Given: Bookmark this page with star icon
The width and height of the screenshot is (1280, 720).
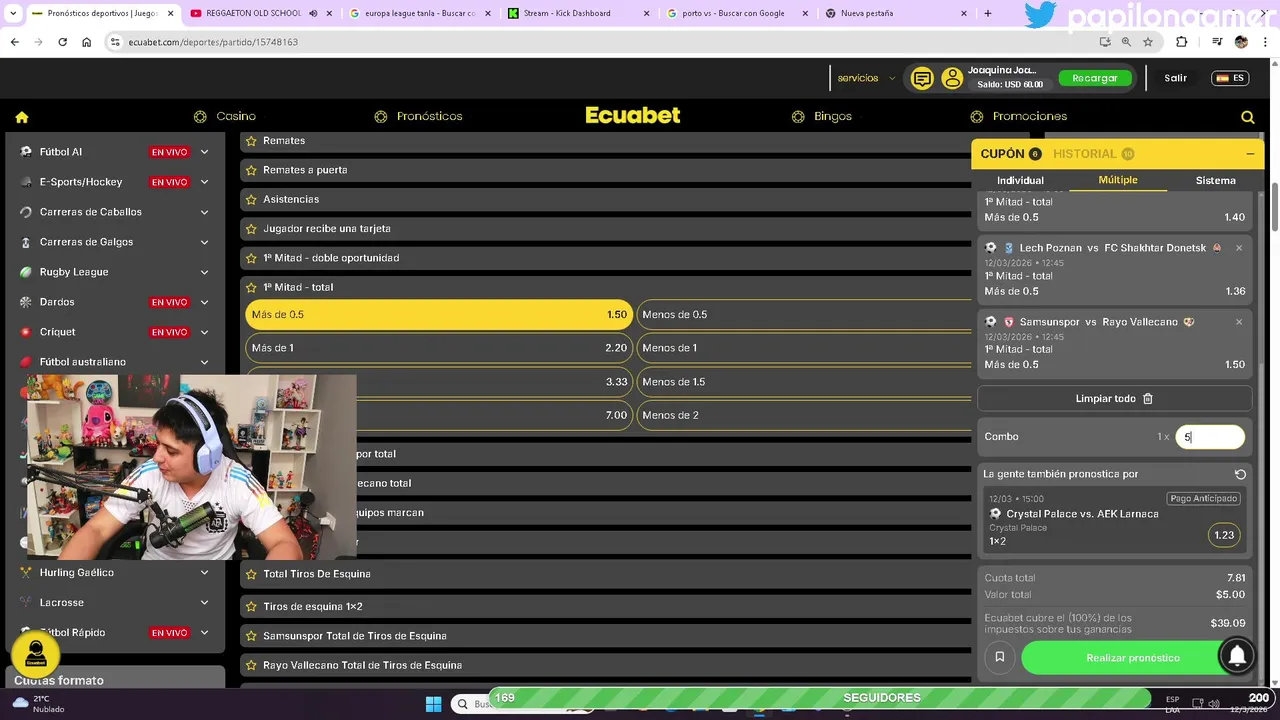Looking at the screenshot, I should (x=1148, y=42).
